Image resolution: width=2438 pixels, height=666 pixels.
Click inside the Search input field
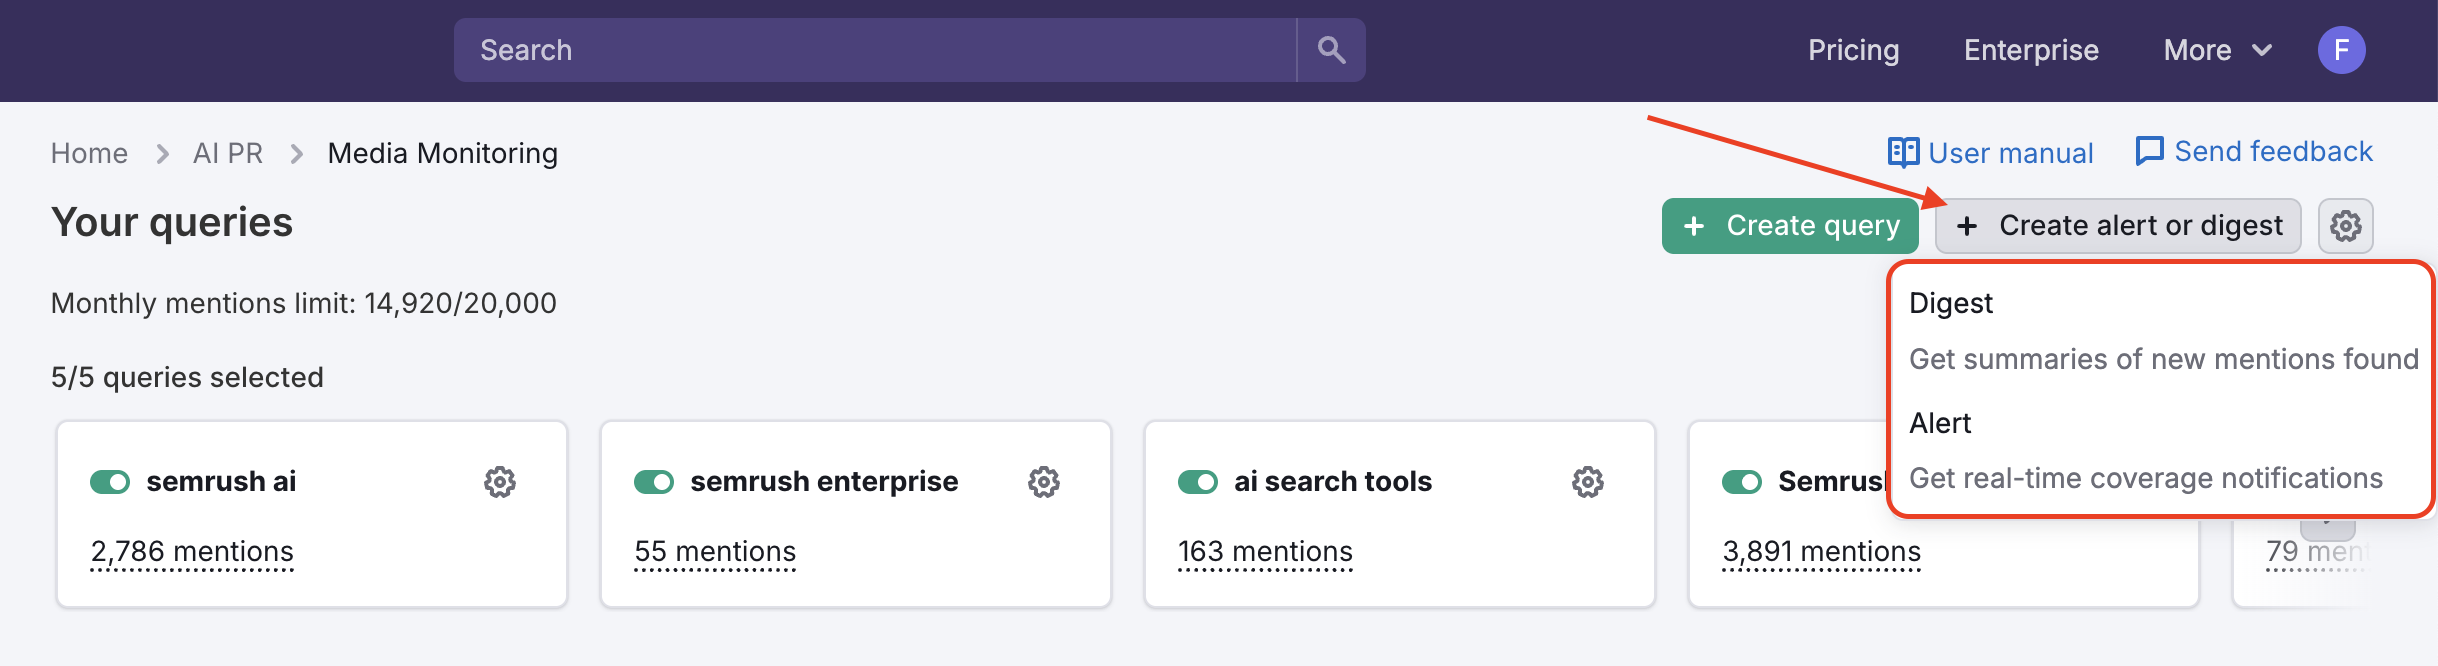pyautogui.click(x=875, y=50)
